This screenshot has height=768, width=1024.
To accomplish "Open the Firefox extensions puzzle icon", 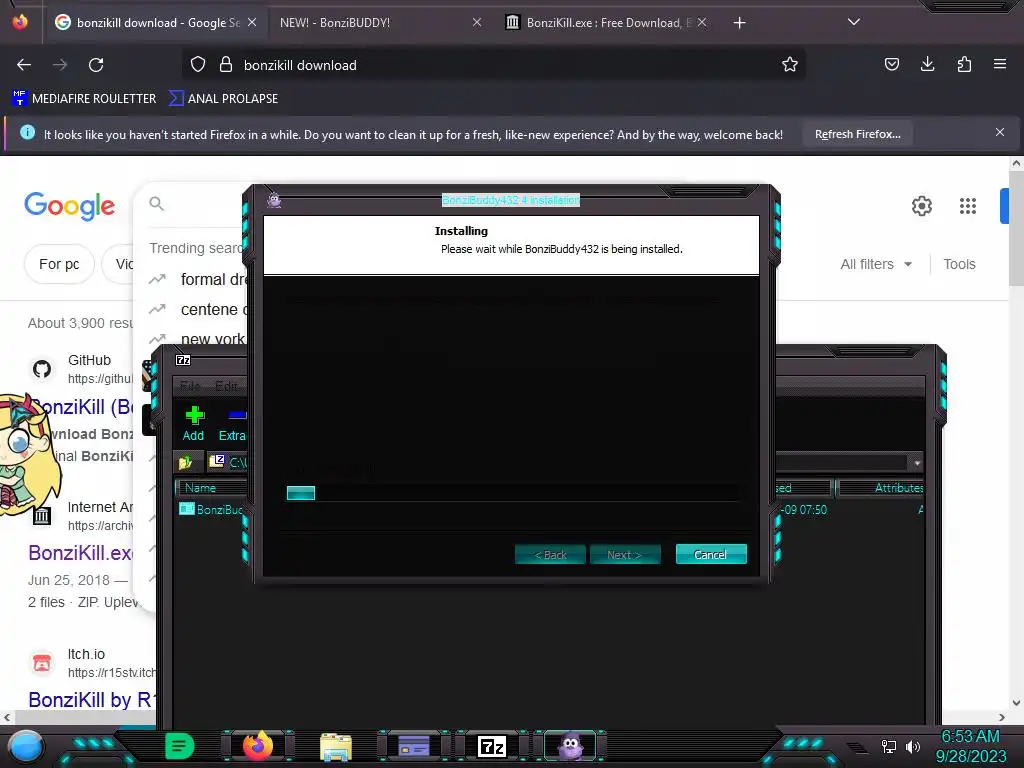I will click(964, 64).
